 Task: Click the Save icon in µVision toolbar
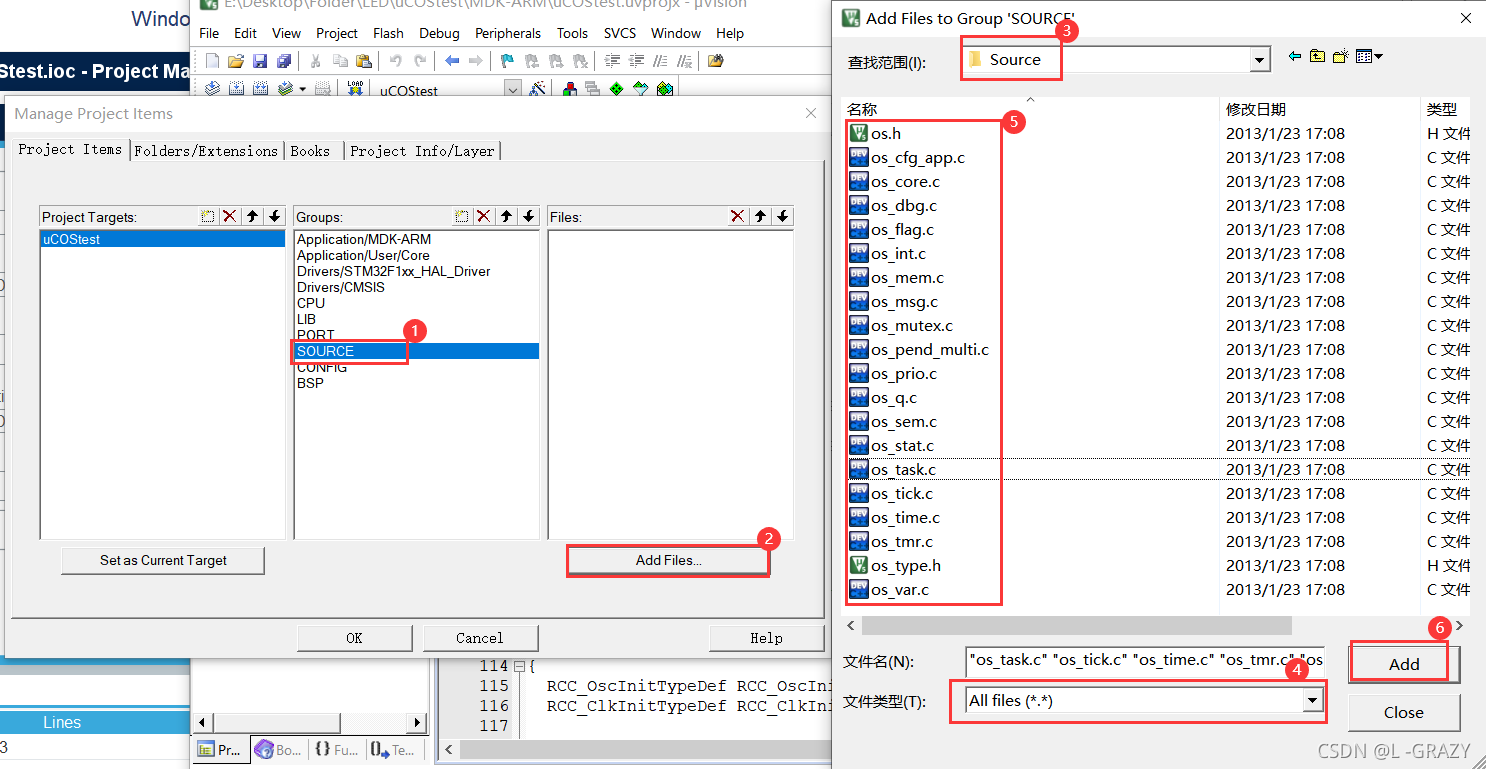[x=260, y=61]
